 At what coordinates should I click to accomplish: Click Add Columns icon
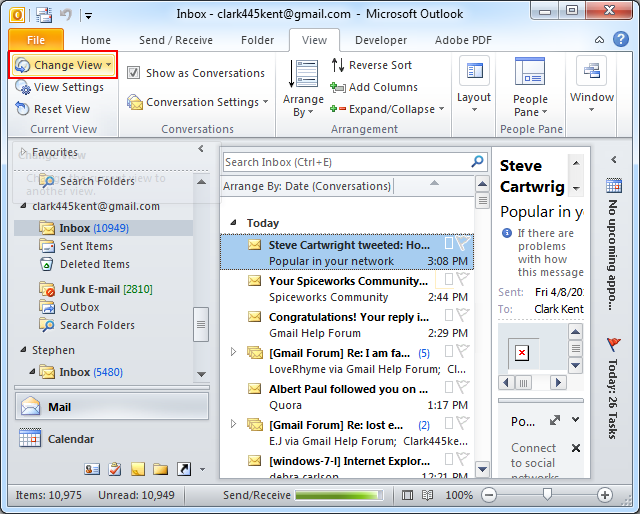click(338, 87)
